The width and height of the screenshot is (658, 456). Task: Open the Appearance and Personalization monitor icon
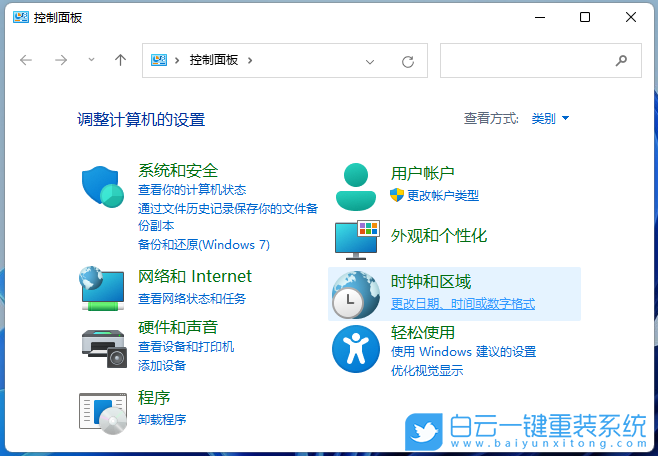click(357, 240)
